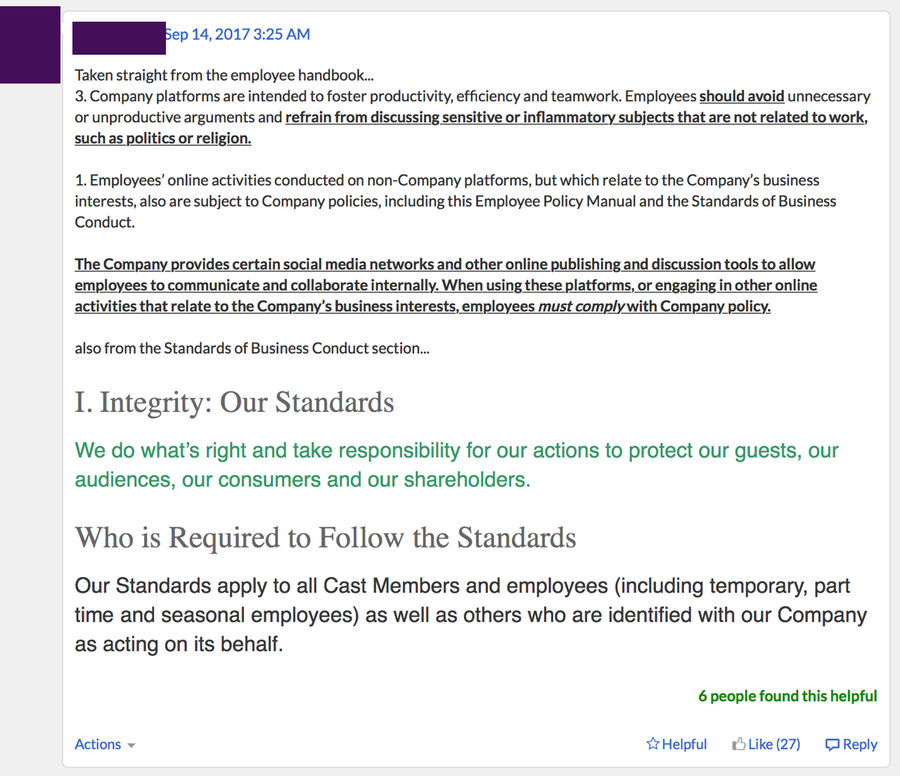Click the Reply speech bubble icon
900x776 pixels.
point(832,744)
